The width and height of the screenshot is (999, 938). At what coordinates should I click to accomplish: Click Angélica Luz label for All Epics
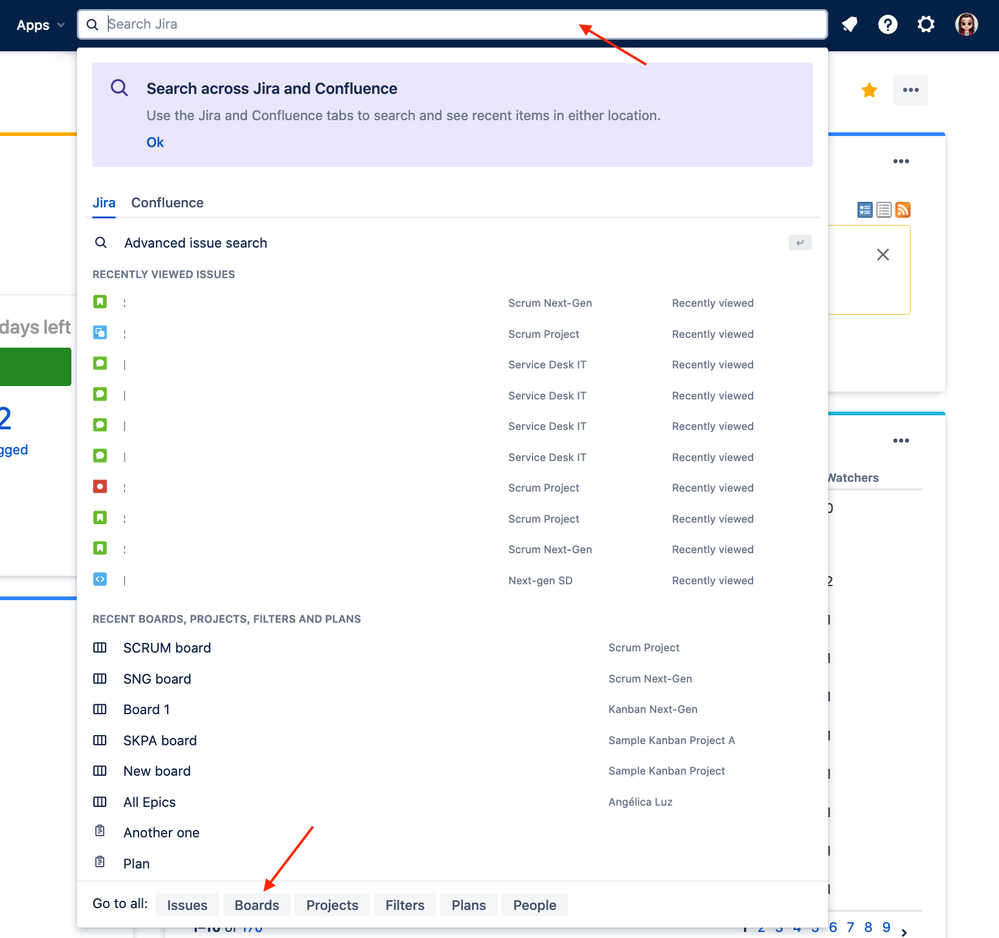coord(640,802)
